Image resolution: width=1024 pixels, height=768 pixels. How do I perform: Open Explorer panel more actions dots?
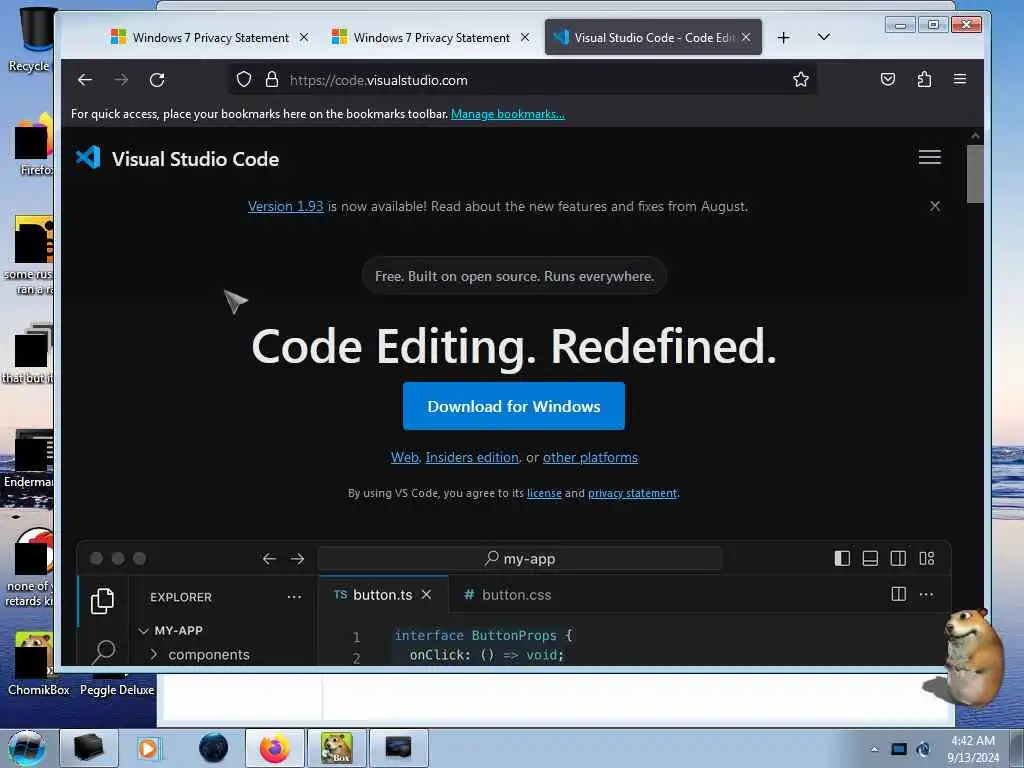(295, 597)
